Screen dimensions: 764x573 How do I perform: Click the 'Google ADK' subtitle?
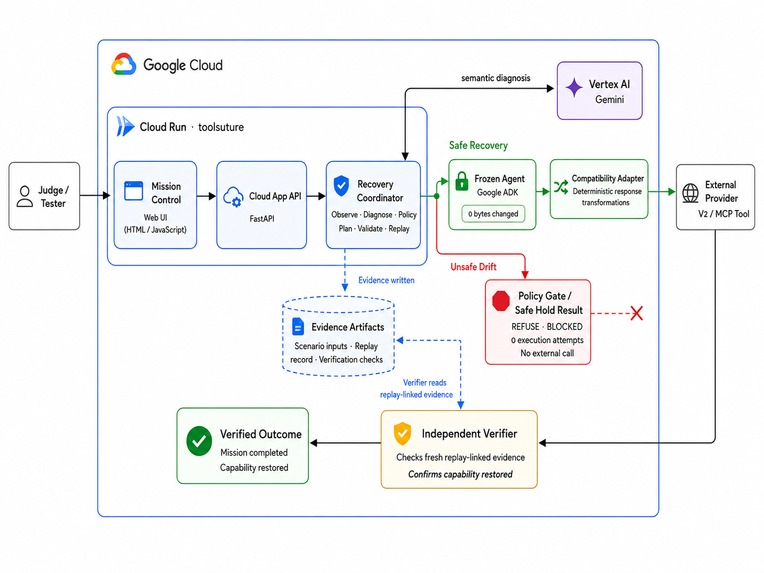497,192
